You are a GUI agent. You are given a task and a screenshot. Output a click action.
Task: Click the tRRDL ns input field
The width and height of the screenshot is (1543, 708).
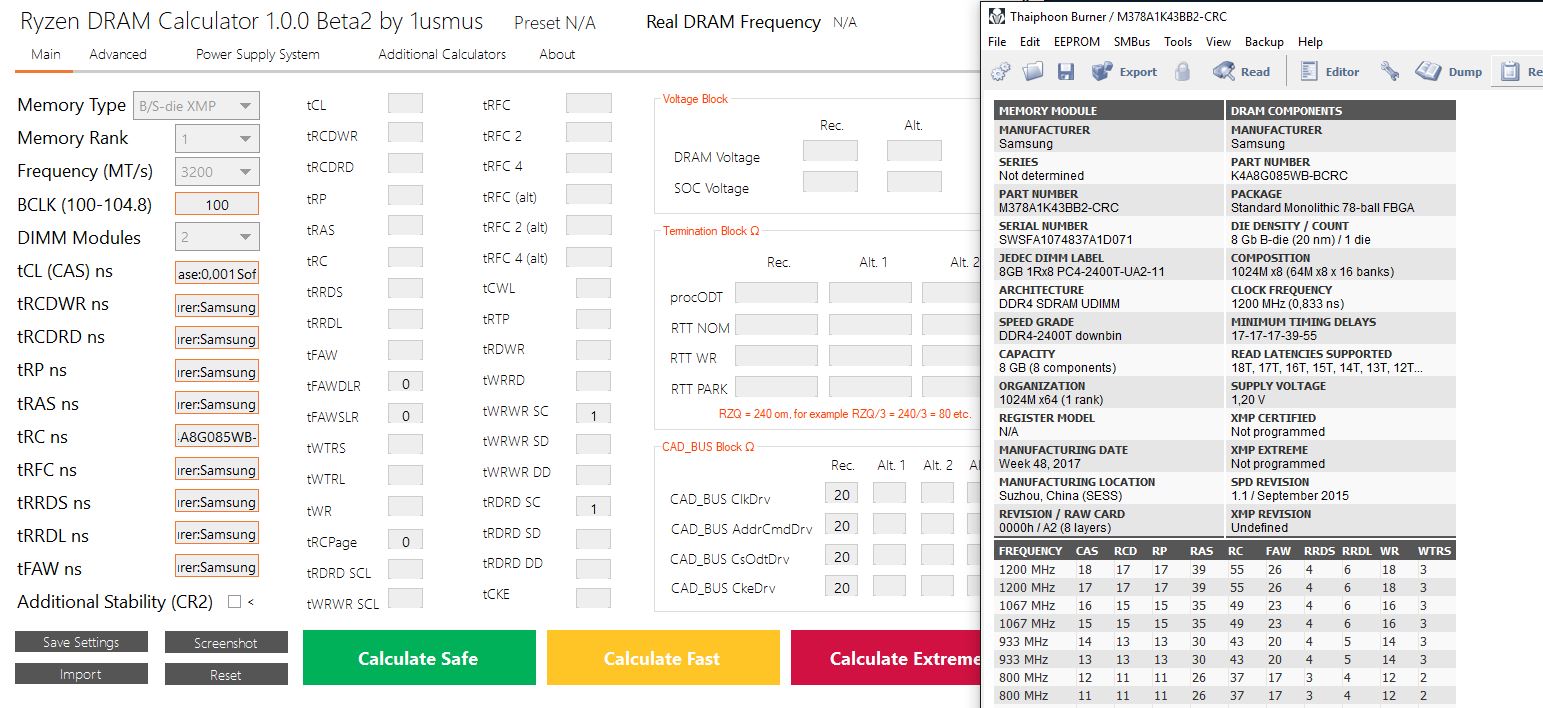(217, 534)
